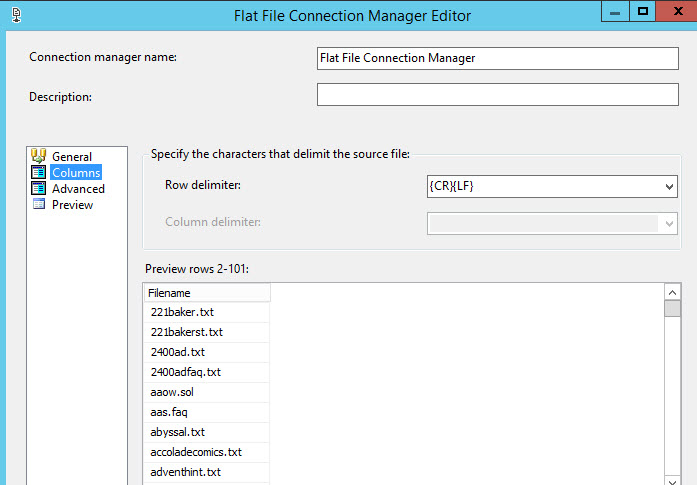Viewport: 697px width, 485px height.
Task: Click the Connection manager name field
Action: (497, 58)
